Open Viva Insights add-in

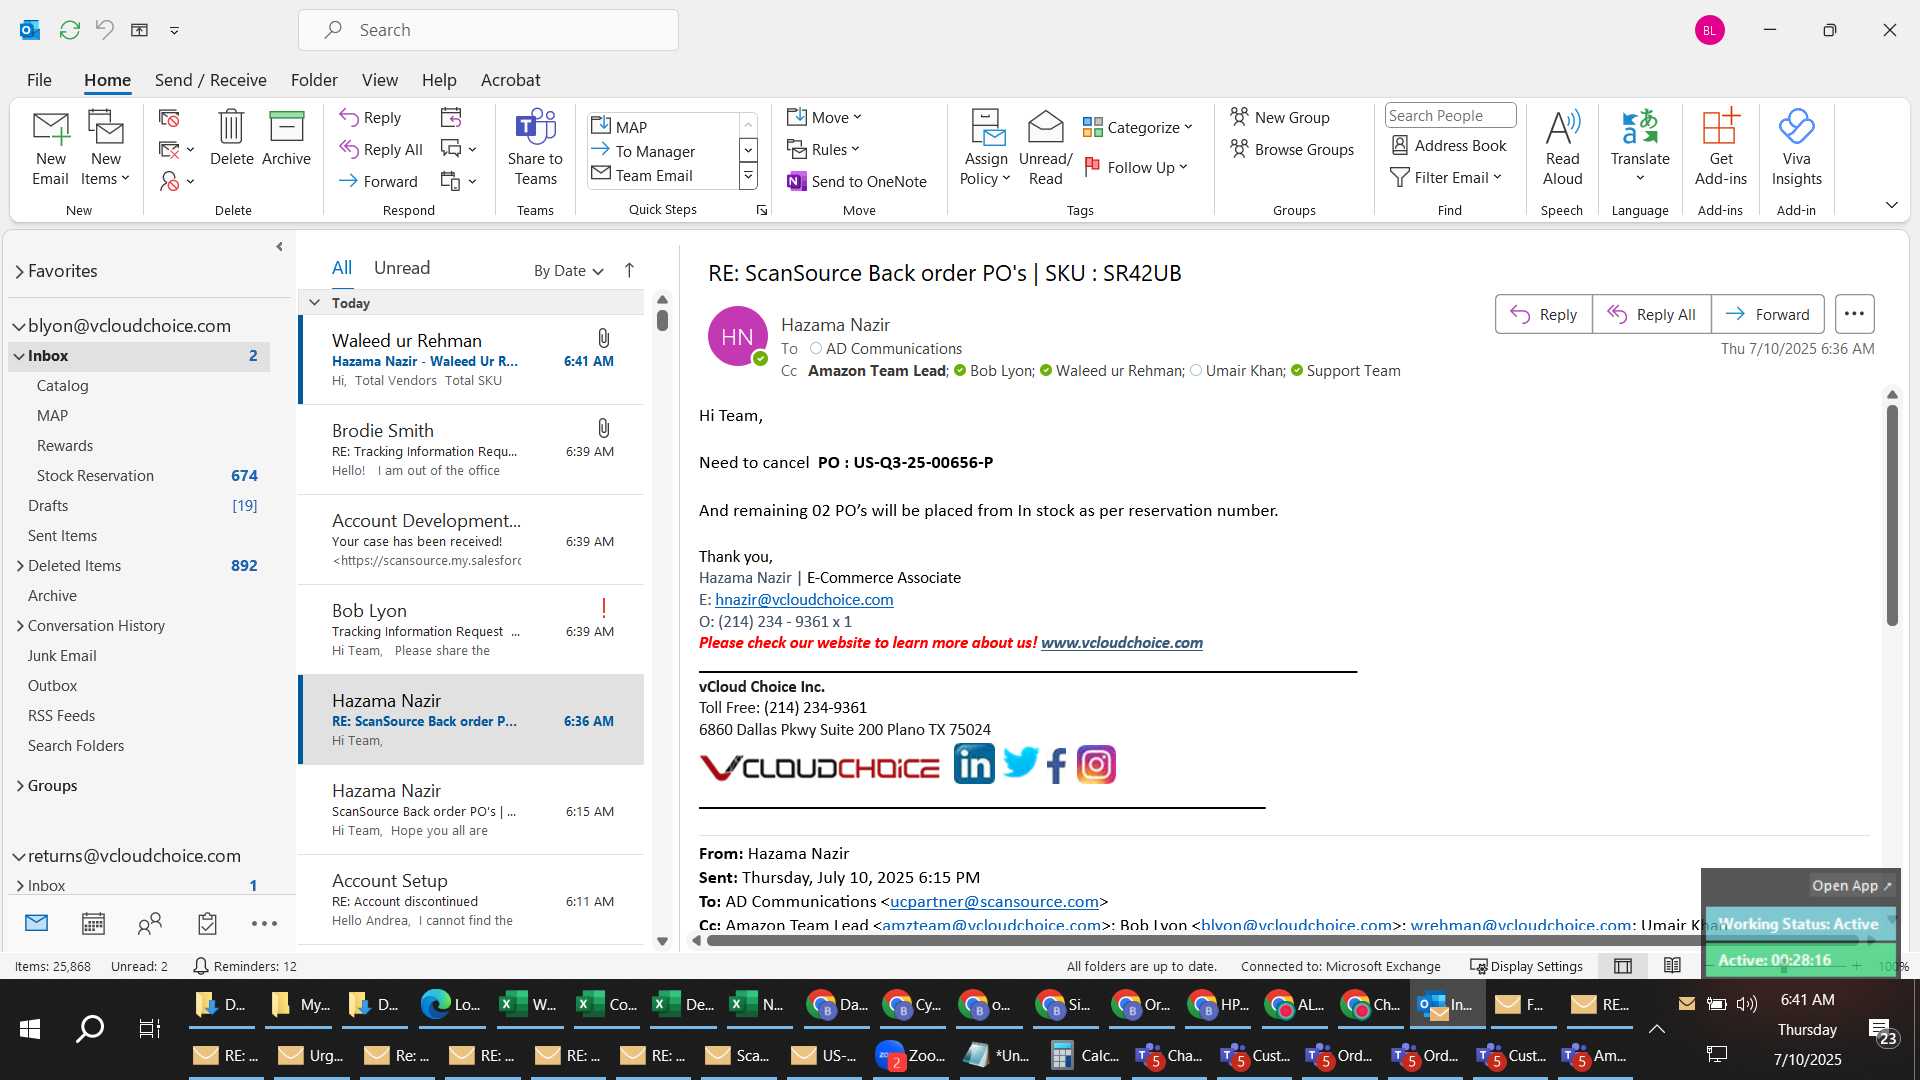[x=1796, y=148]
